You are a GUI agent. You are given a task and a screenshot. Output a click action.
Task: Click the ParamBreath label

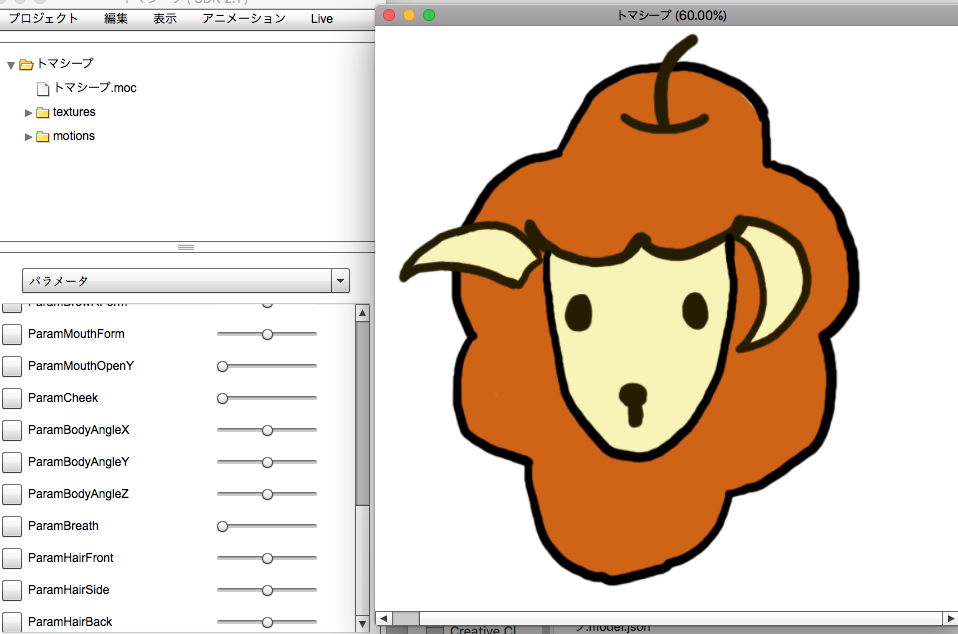pos(63,525)
